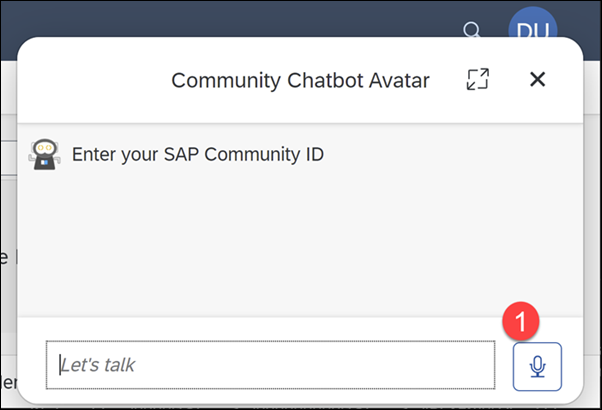Open the DU user profile avatar
The image size is (602, 410).
[533, 24]
